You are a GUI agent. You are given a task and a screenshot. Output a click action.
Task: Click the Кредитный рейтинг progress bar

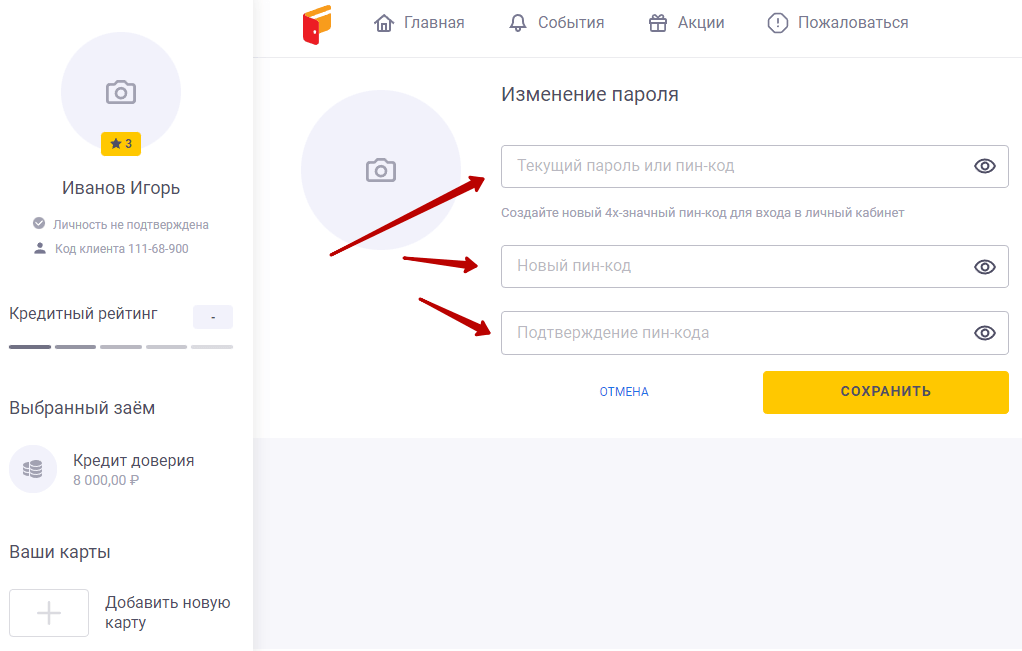[121, 347]
